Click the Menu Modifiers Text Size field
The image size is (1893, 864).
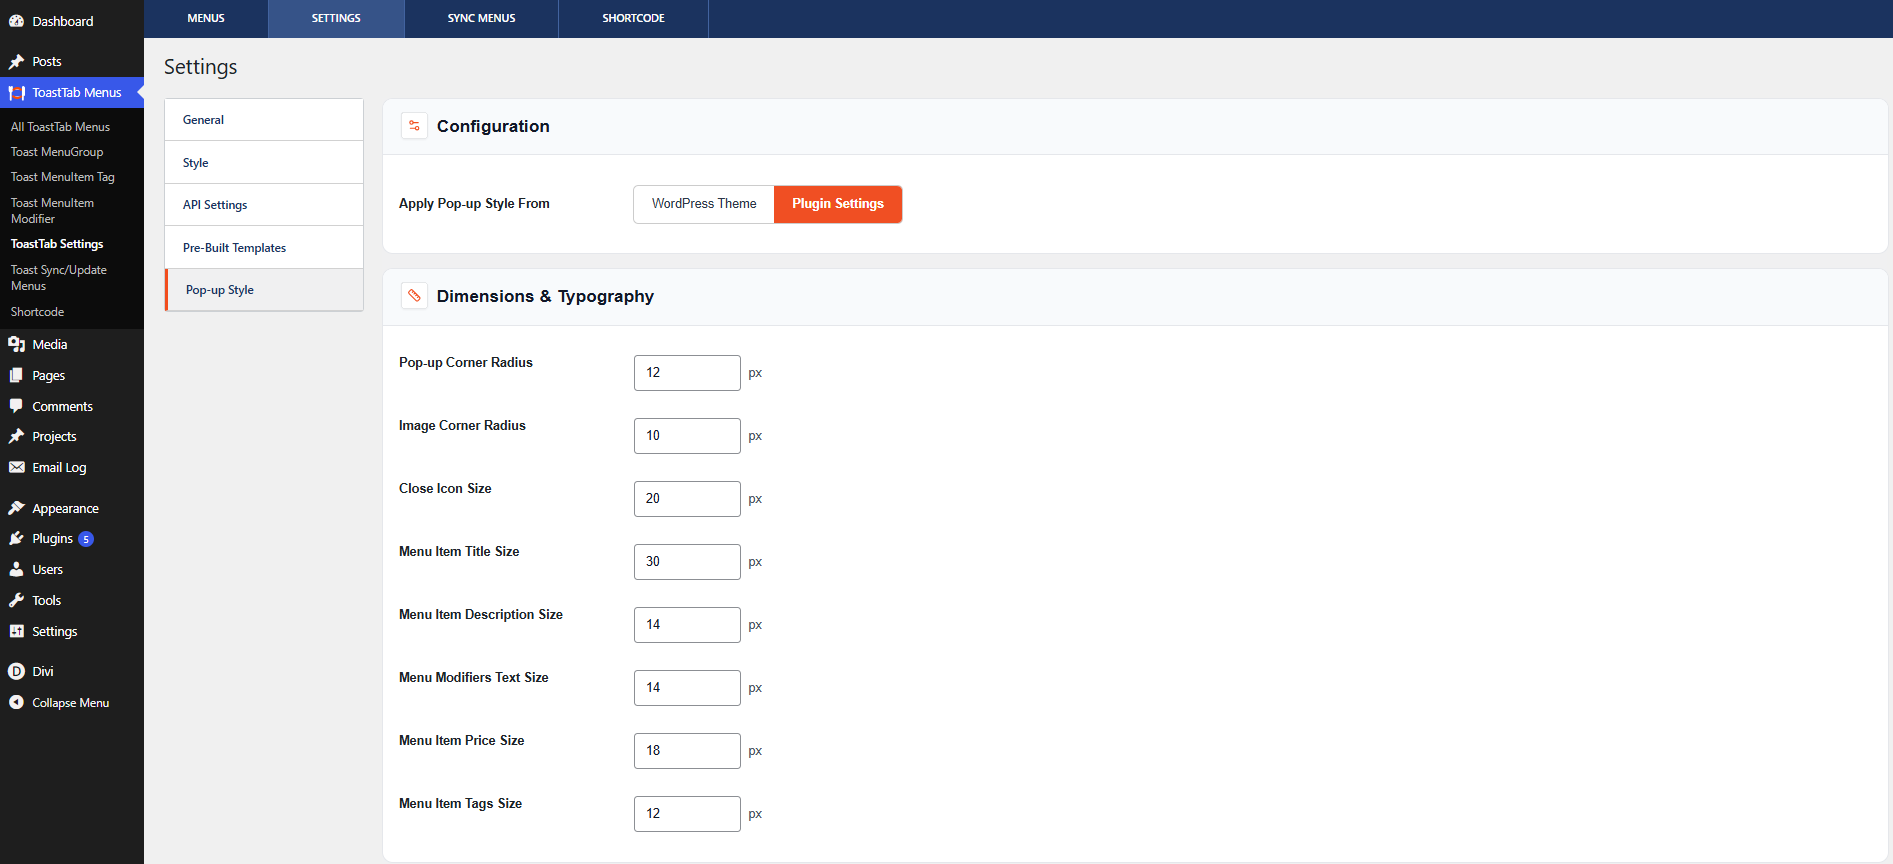(687, 688)
